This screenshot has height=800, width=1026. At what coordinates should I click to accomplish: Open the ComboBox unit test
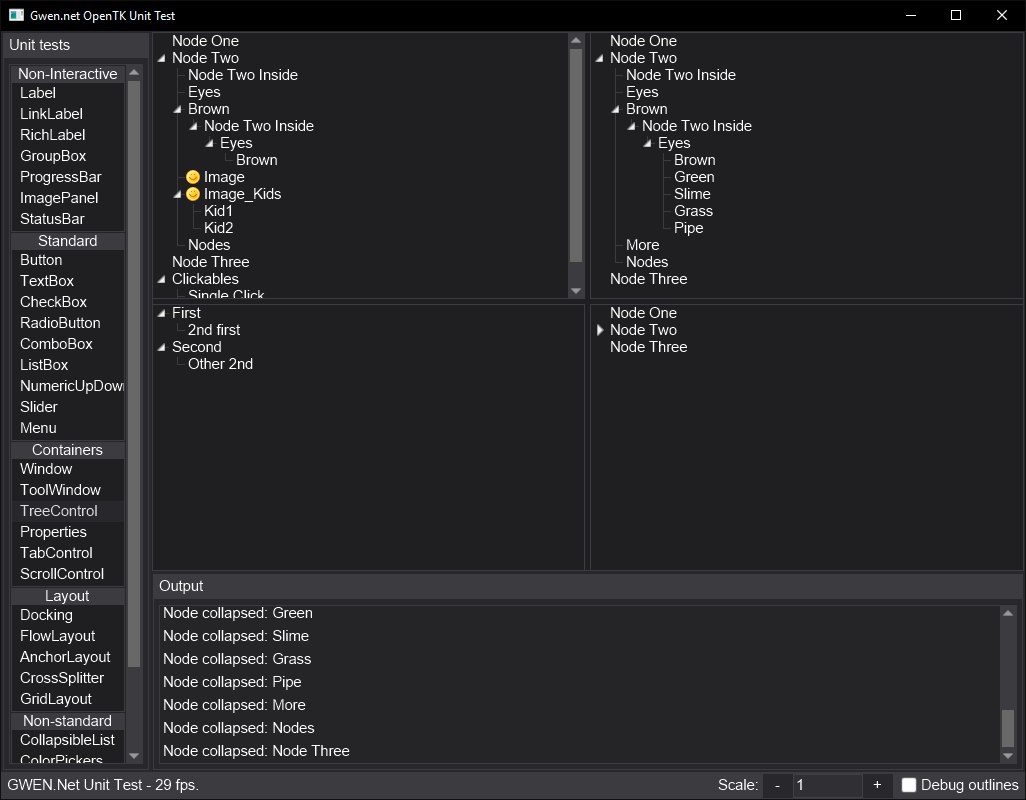tap(56, 344)
